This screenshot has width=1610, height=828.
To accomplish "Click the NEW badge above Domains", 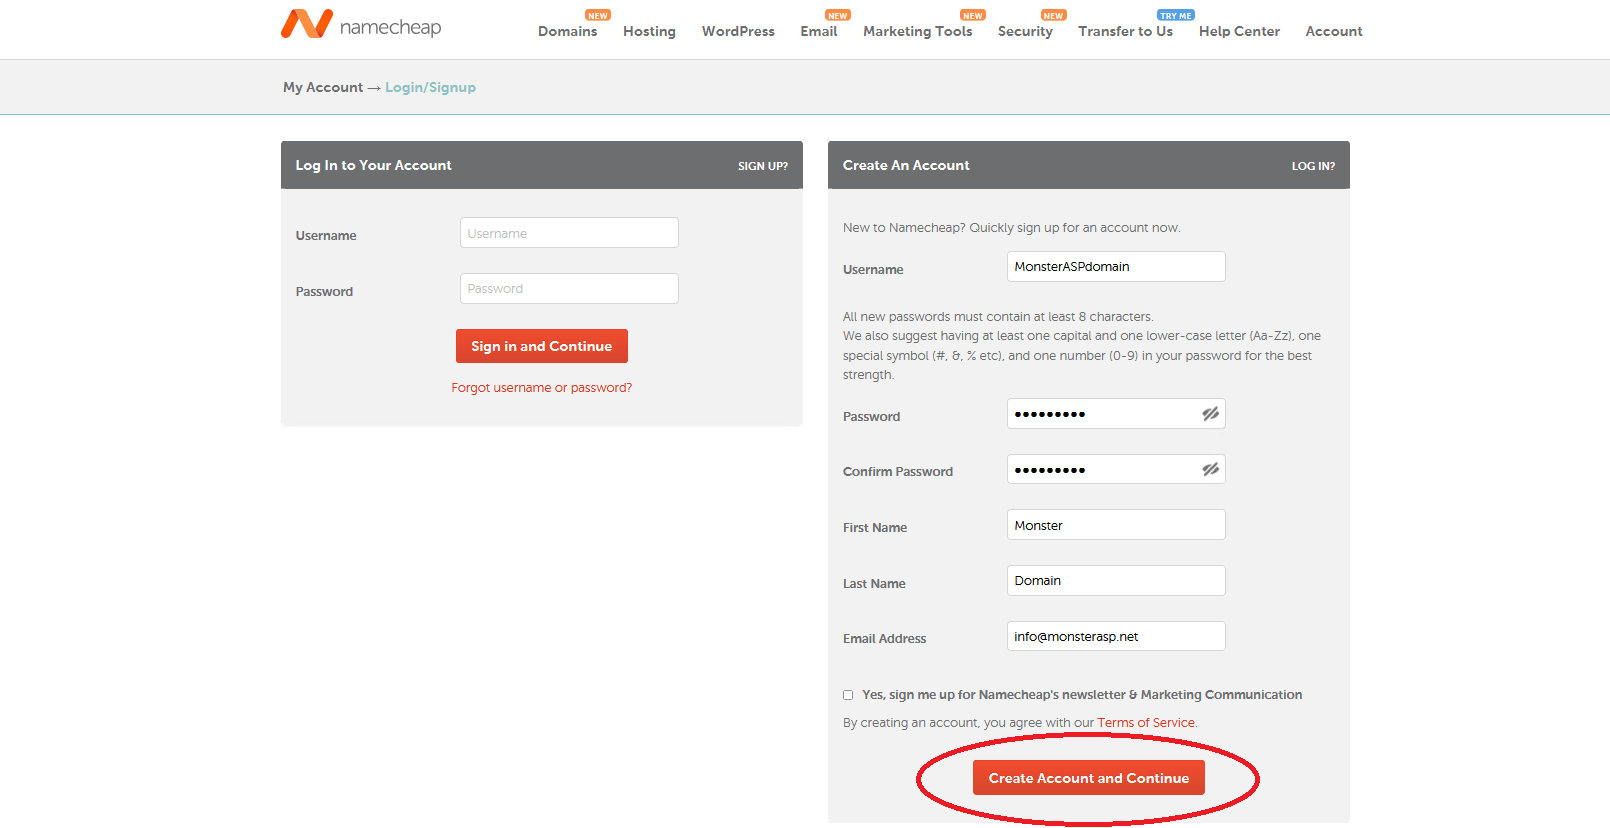I will [598, 15].
